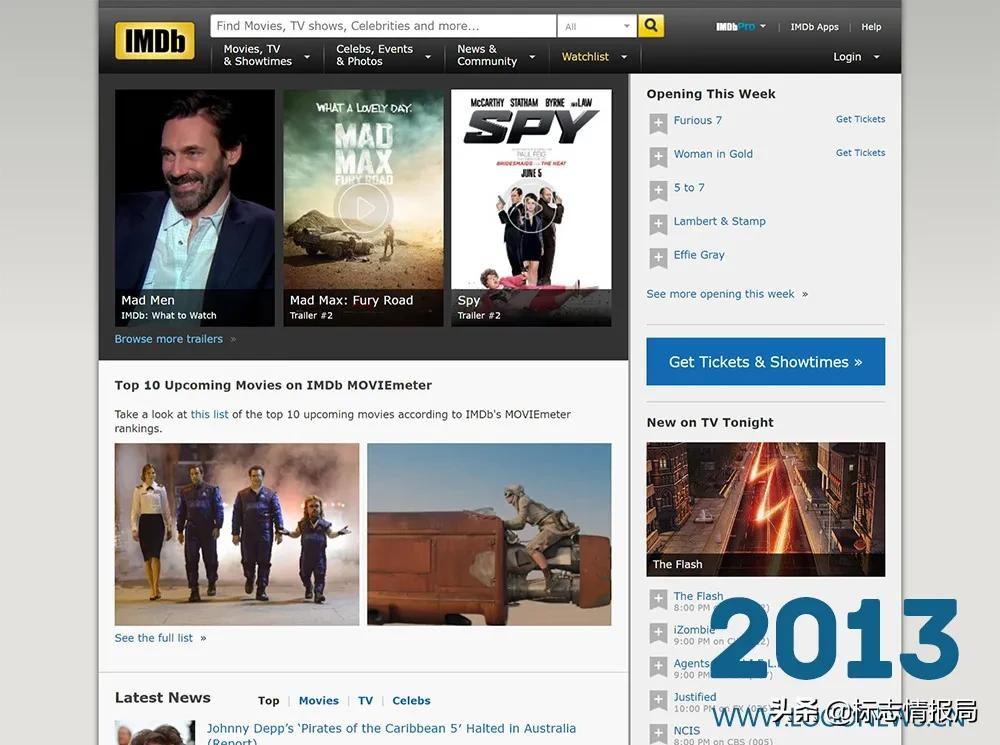The height and width of the screenshot is (745, 1000).
Task: Add Justified to watchlist icon
Action: coord(658,700)
